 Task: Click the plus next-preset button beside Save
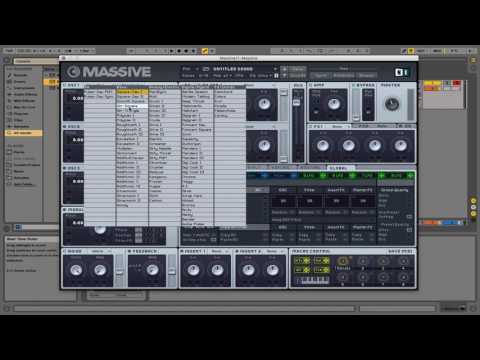(x=284, y=69)
